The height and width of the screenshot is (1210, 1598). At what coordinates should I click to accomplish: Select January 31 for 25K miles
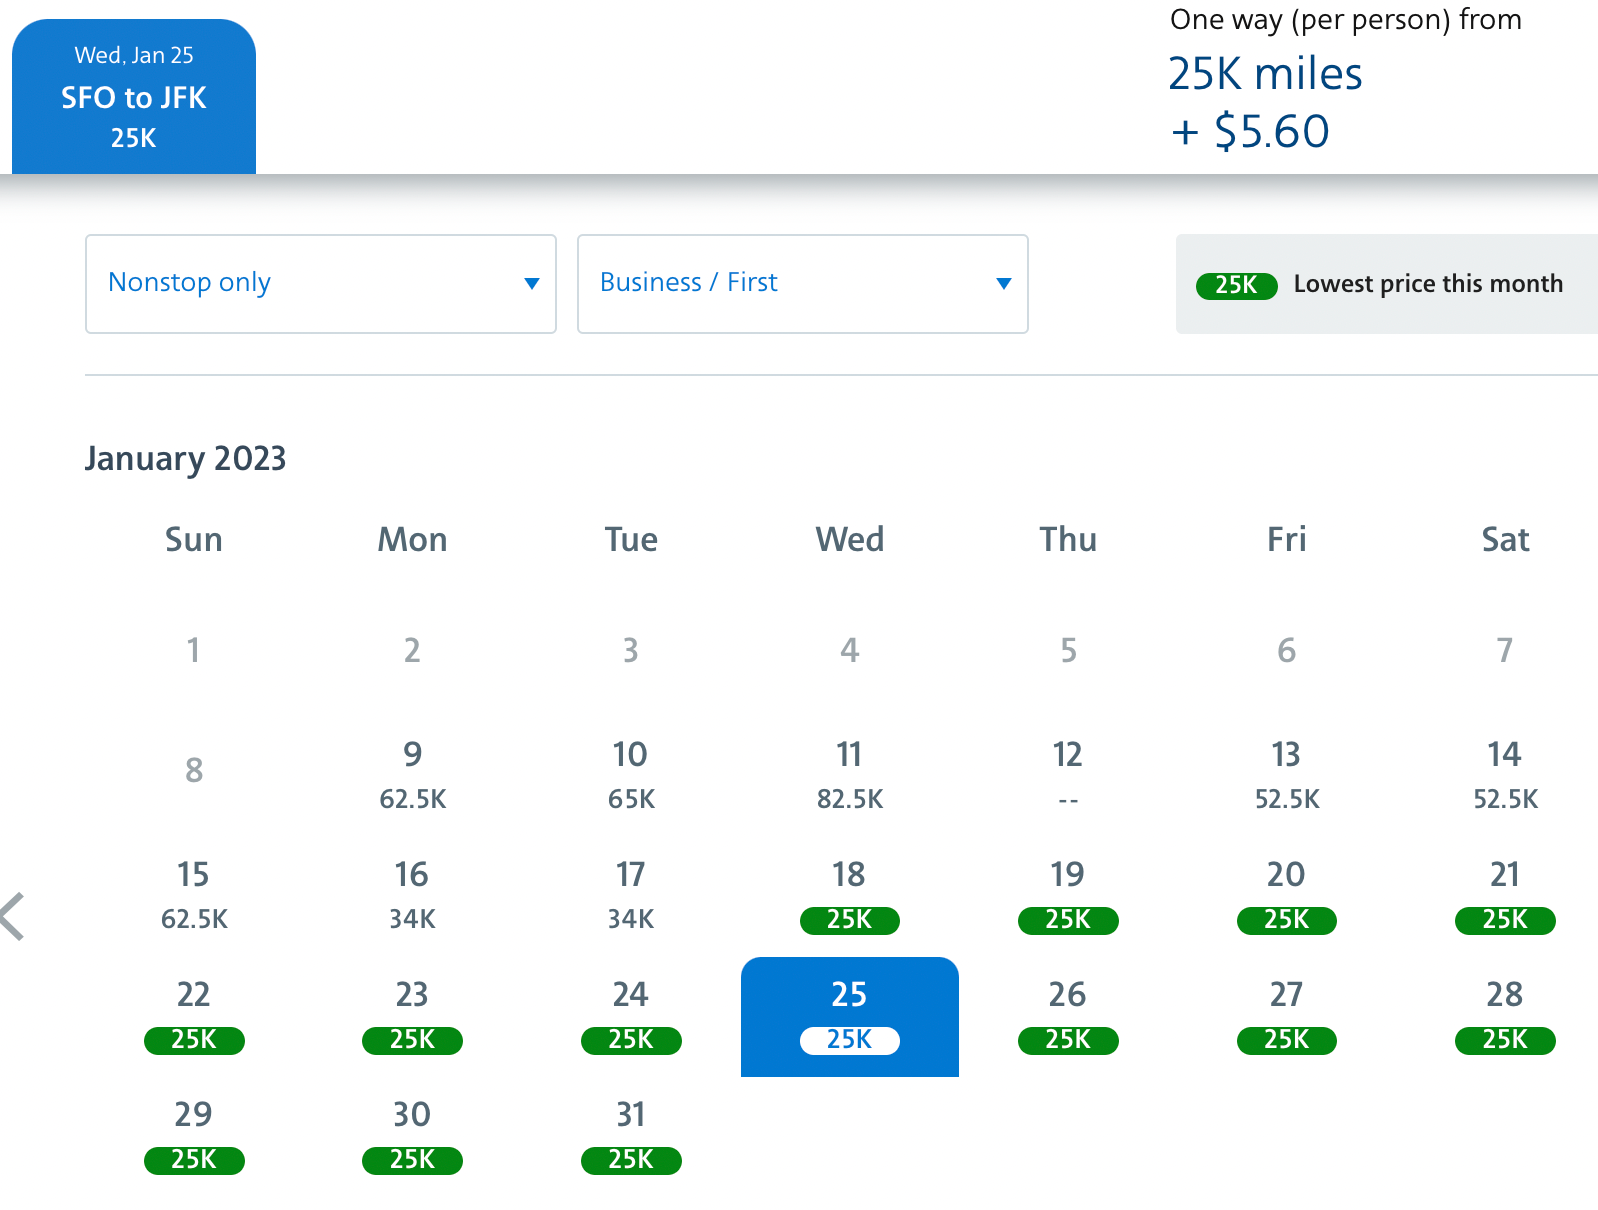631,1136
